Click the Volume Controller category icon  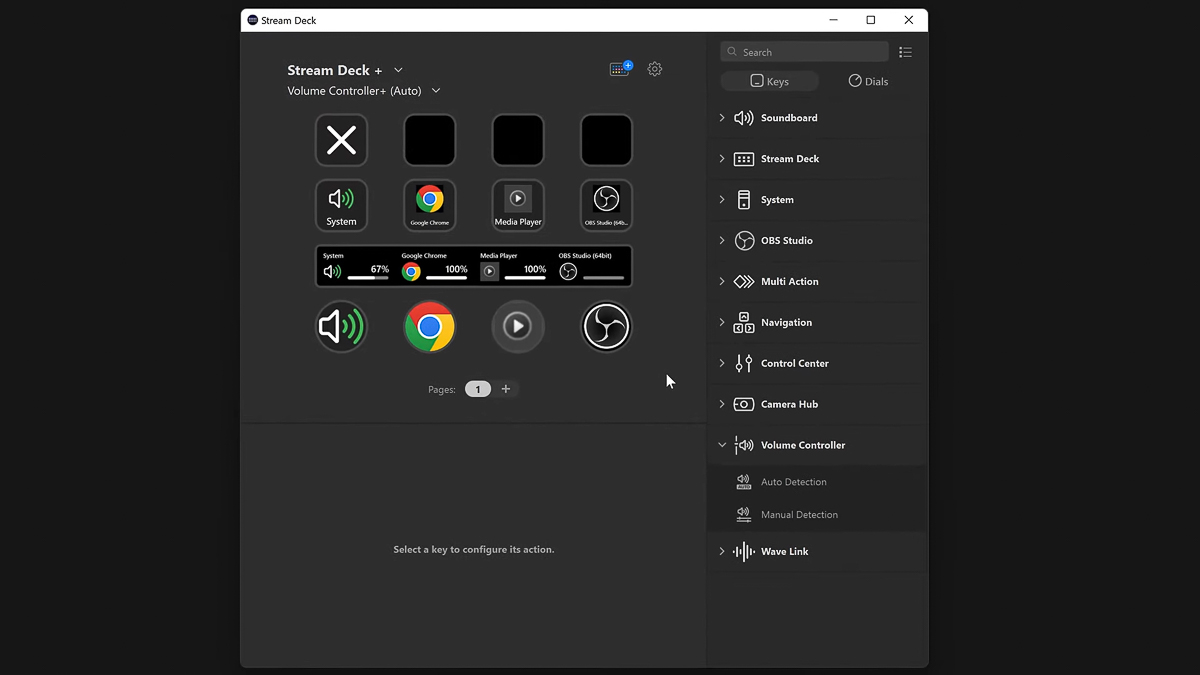coord(744,446)
